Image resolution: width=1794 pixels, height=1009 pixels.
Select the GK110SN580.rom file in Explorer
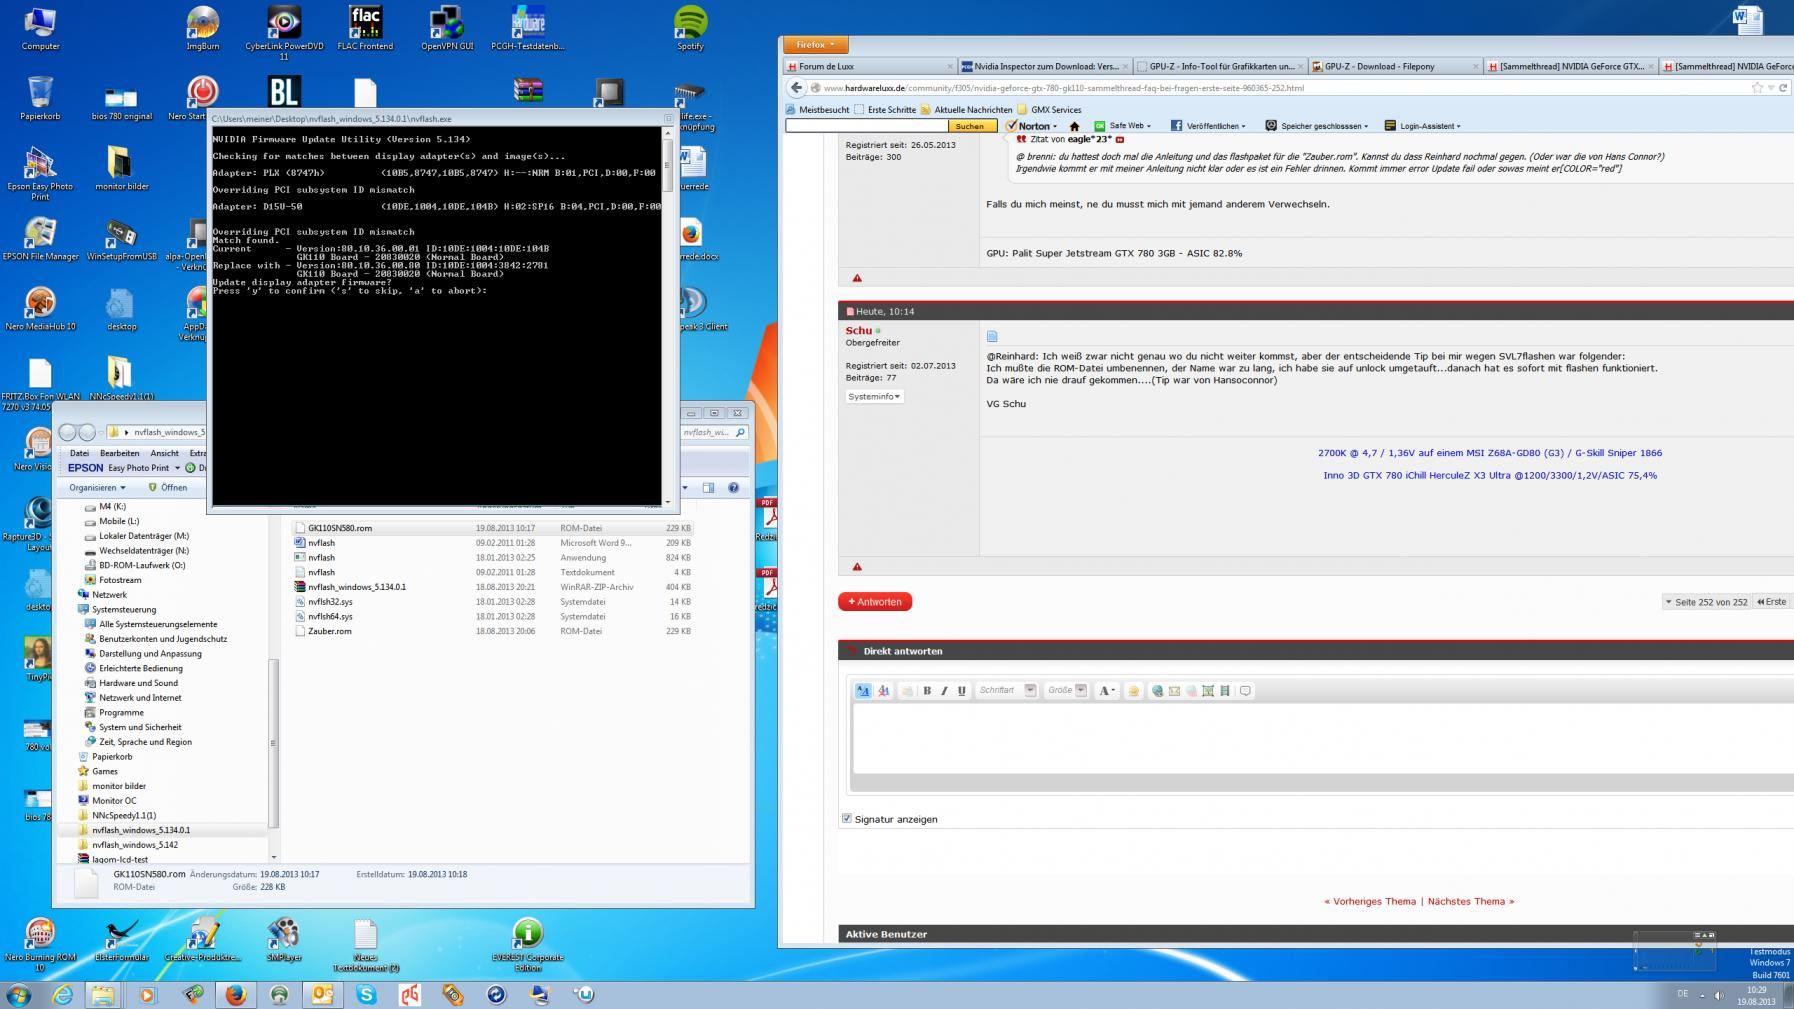click(x=493, y=528)
